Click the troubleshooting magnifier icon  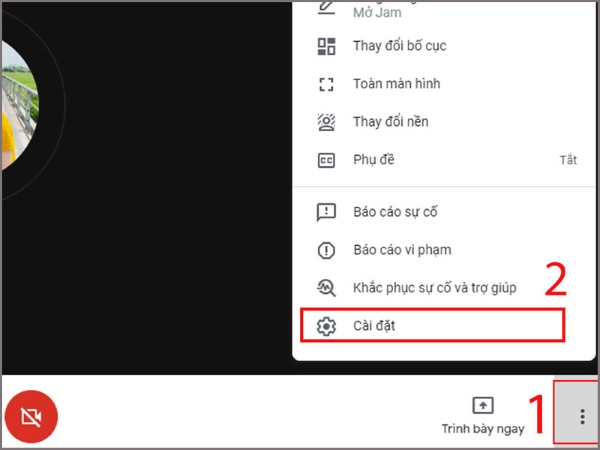point(327,288)
